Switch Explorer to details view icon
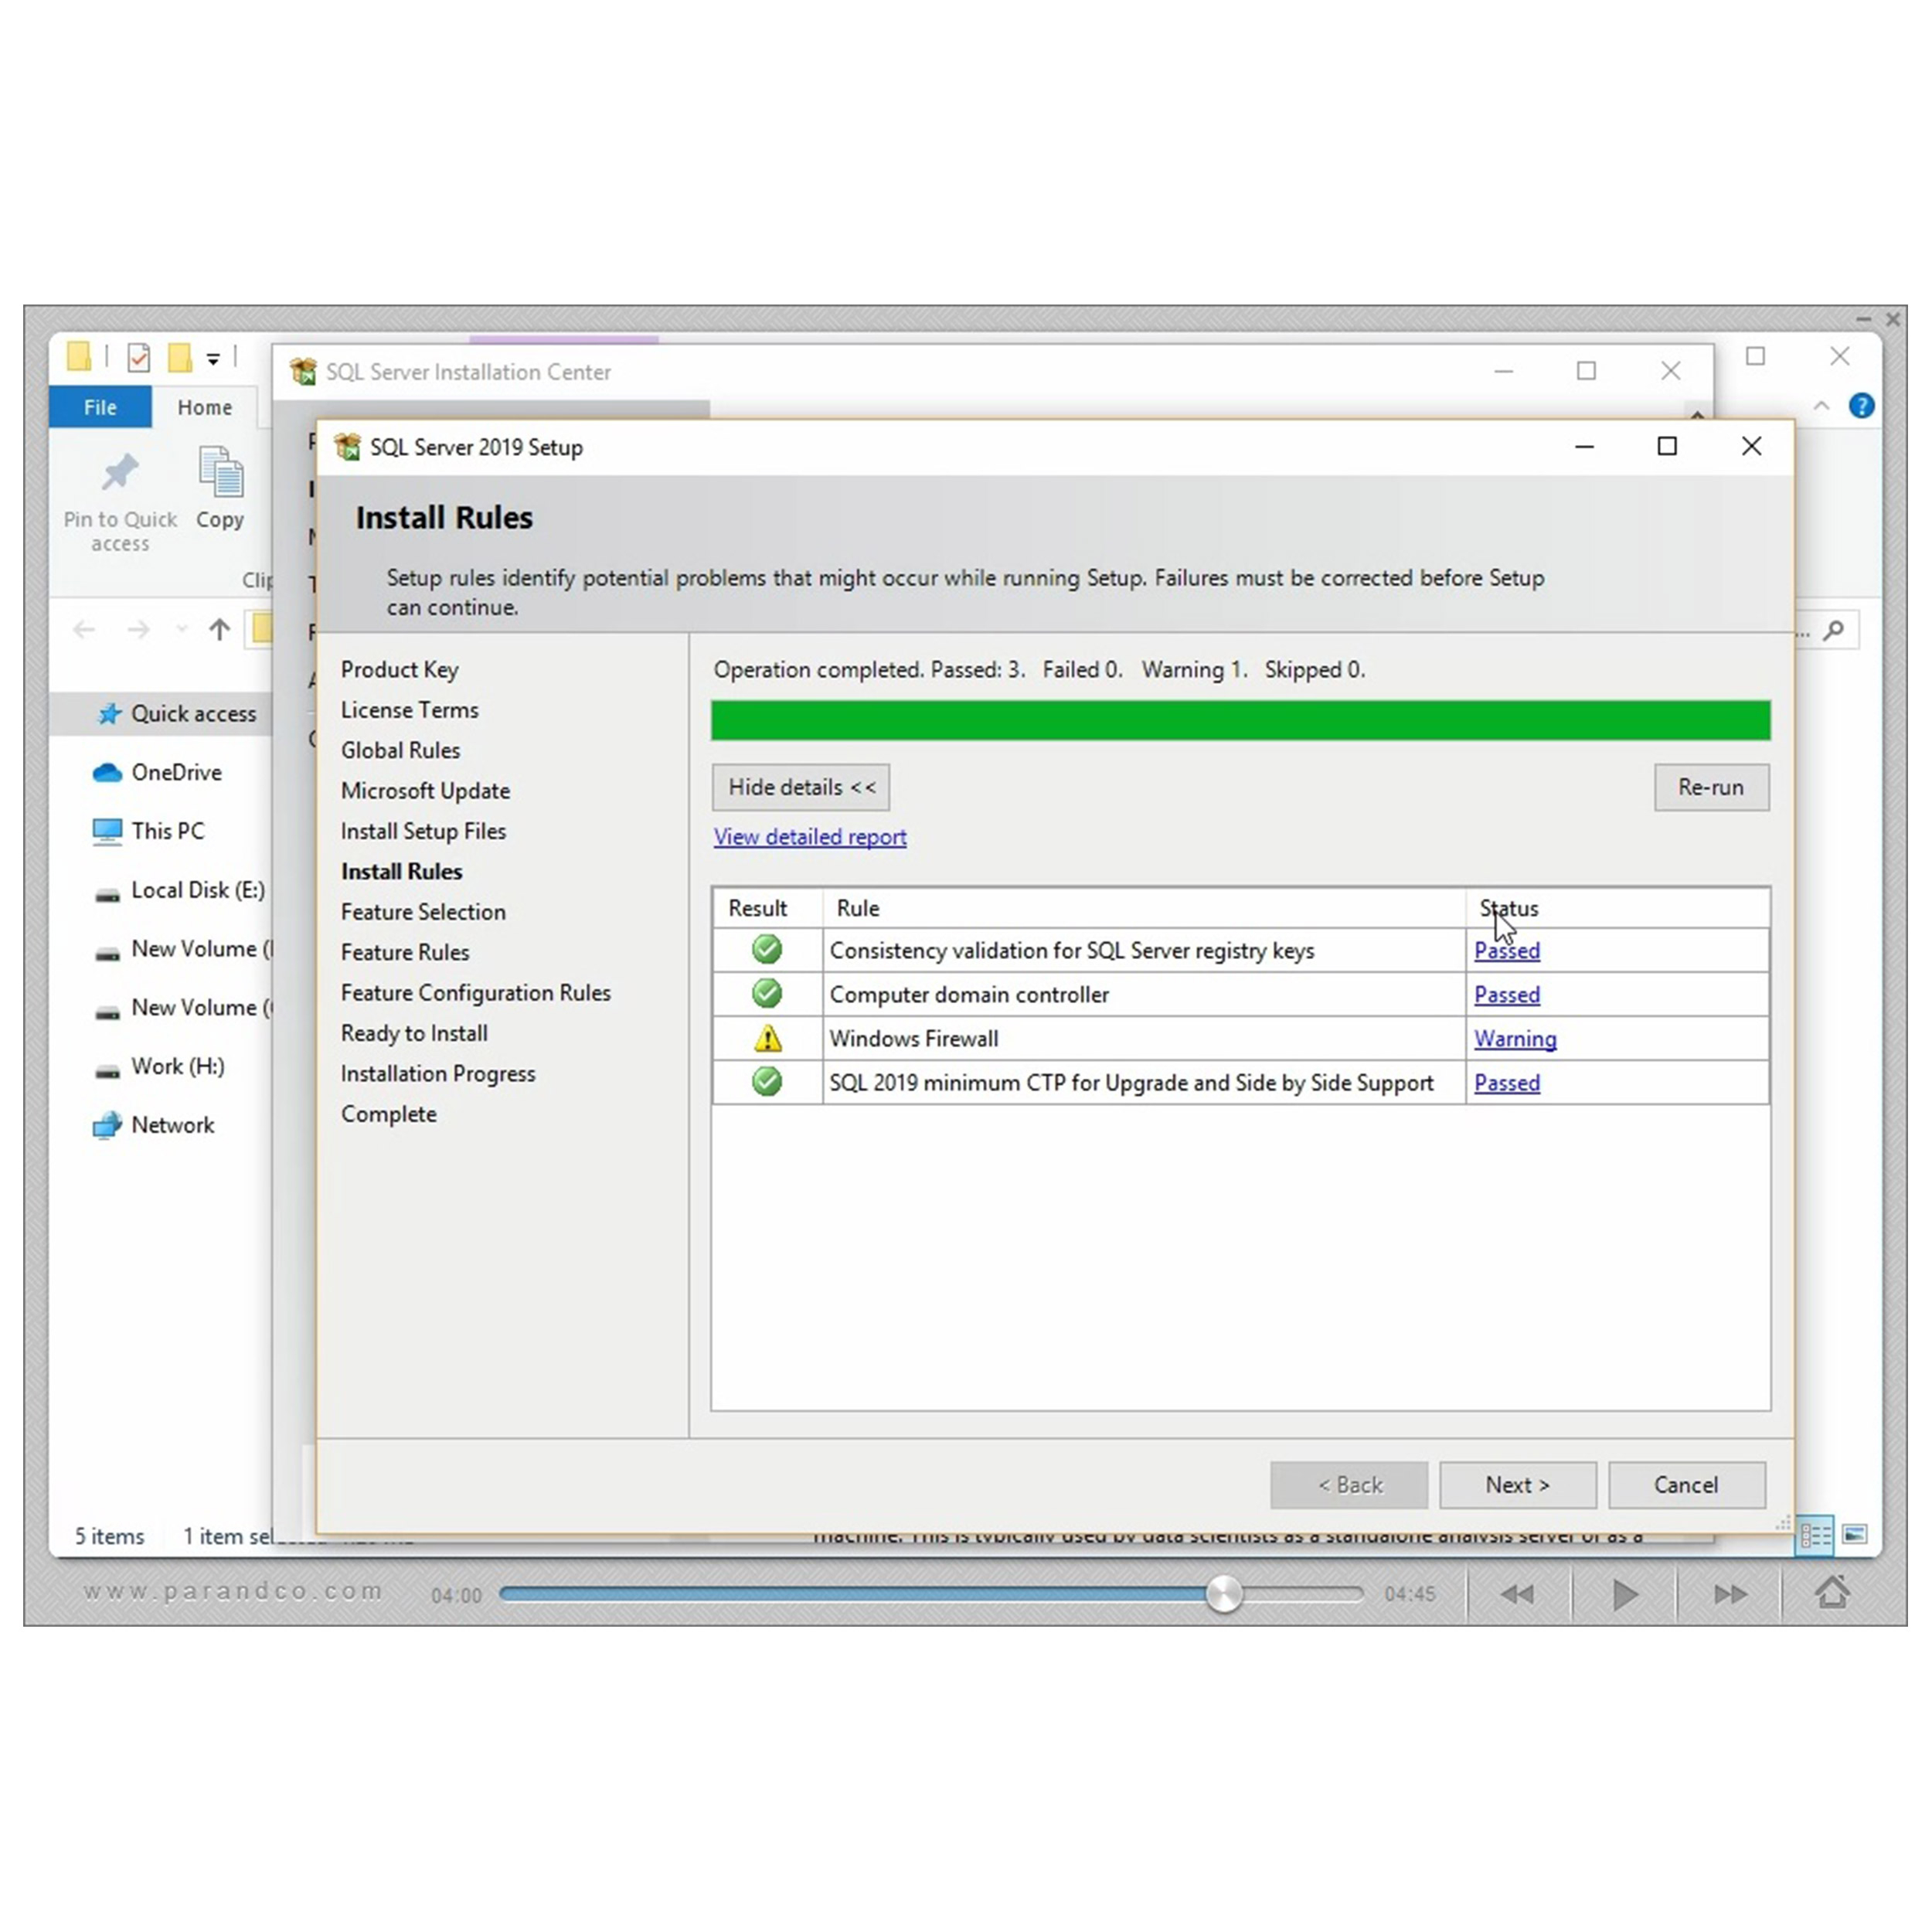 click(x=1816, y=1535)
